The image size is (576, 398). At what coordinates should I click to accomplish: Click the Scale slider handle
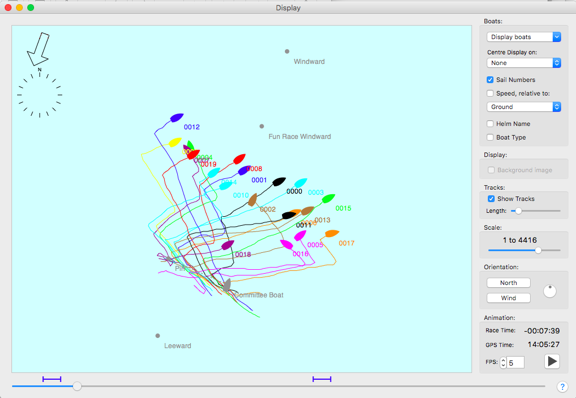pyautogui.click(x=538, y=250)
